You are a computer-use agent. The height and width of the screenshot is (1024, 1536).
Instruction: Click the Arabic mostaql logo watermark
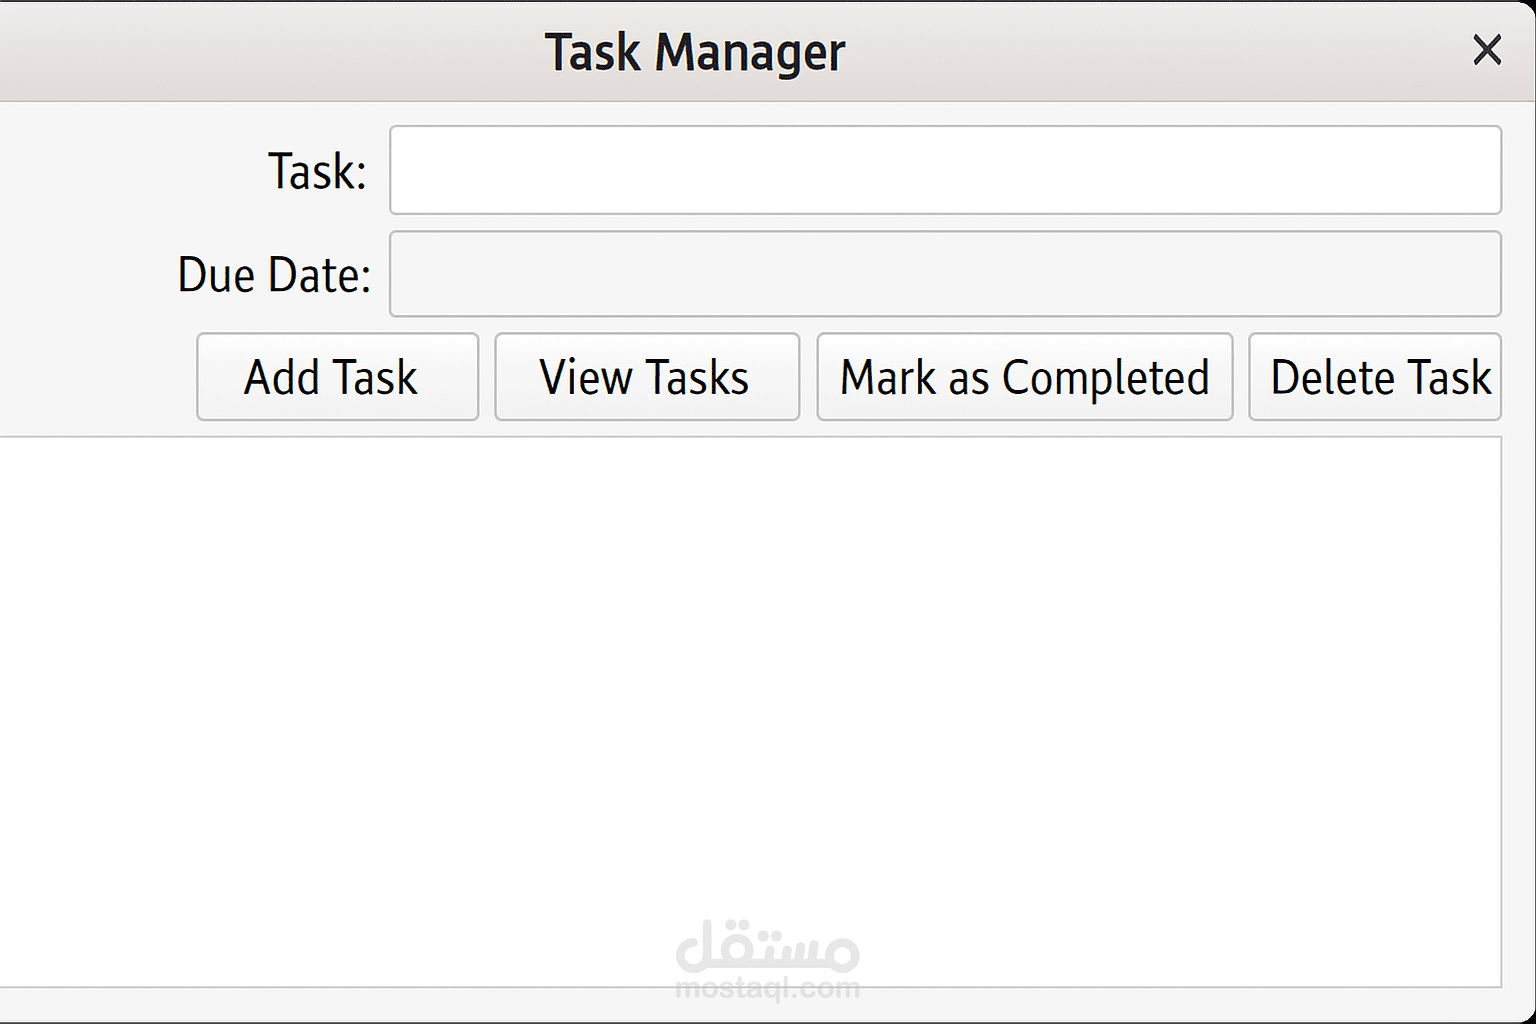tap(767, 947)
